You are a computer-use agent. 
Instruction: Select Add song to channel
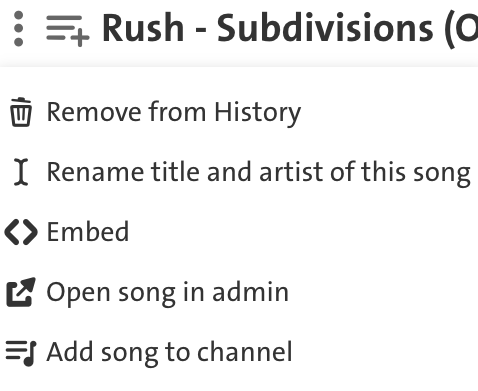point(169,353)
